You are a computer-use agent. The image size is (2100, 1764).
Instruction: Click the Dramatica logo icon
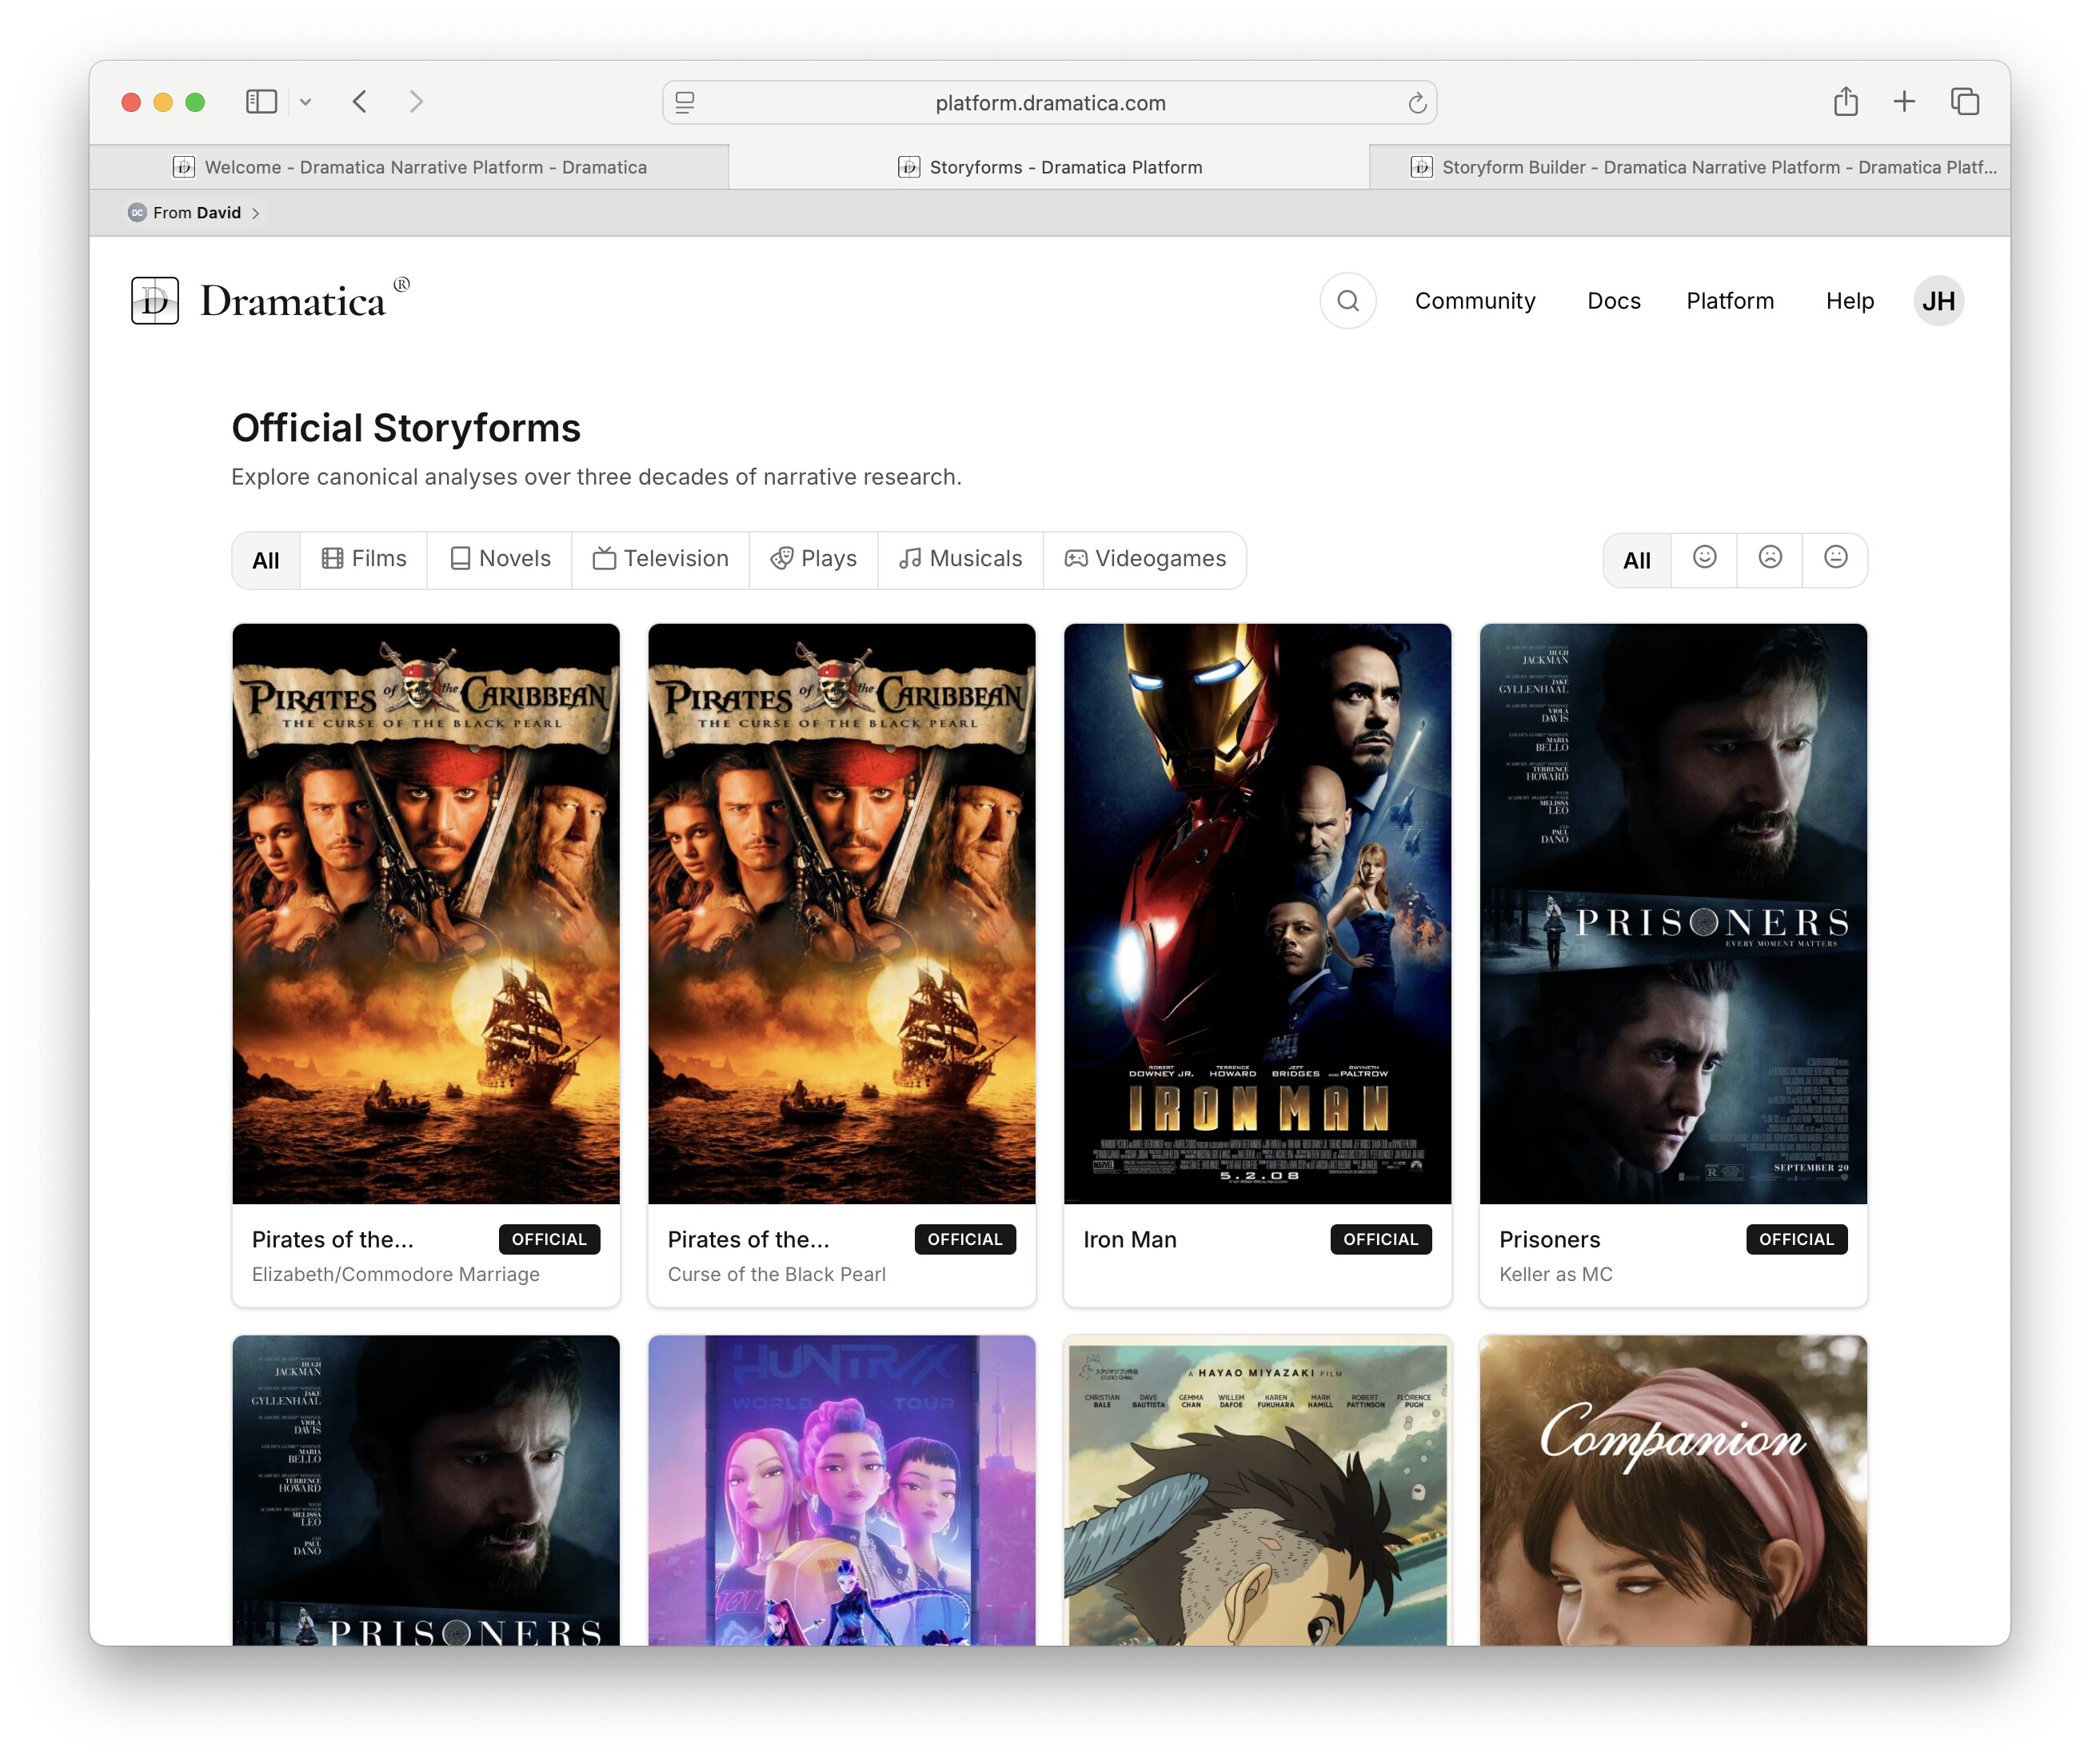(155, 301)
